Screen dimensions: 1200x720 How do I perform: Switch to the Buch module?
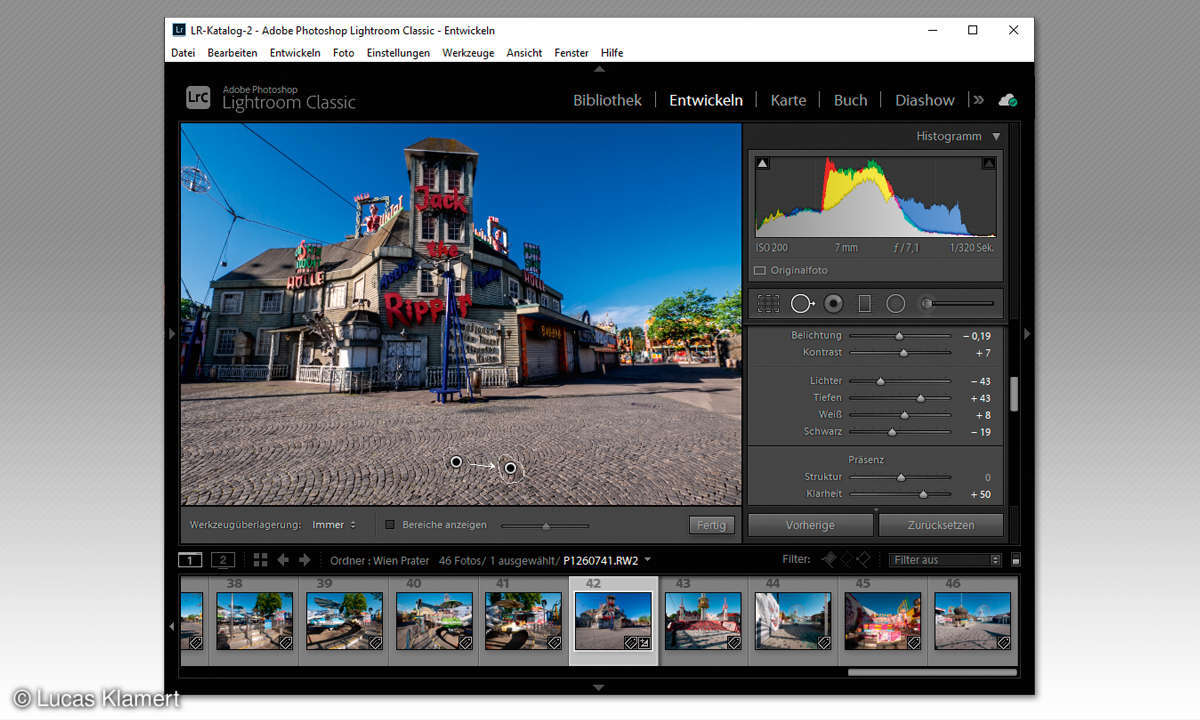(x=850, y=100)
